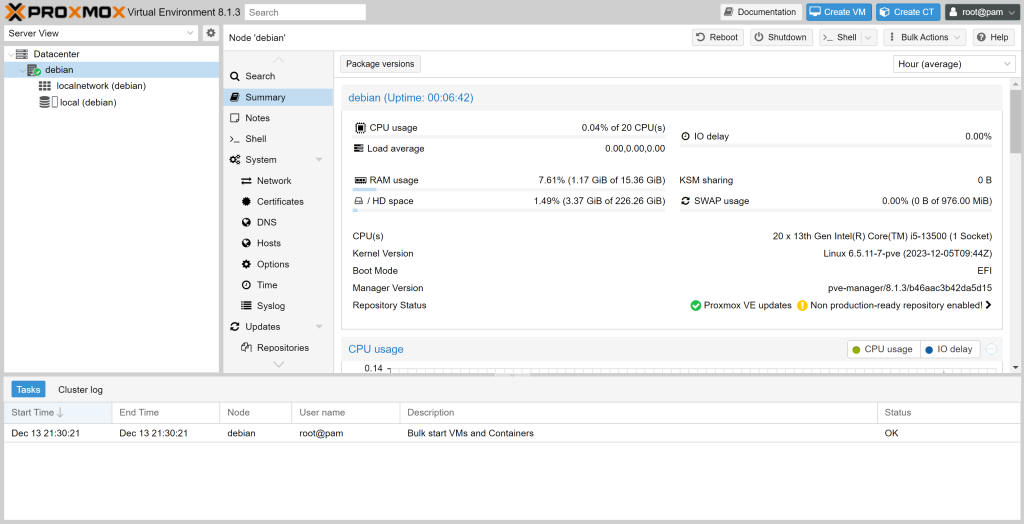This screenshot has width=1024, height=524.
Task: Click the top Search input field
Action: [306, 12]
